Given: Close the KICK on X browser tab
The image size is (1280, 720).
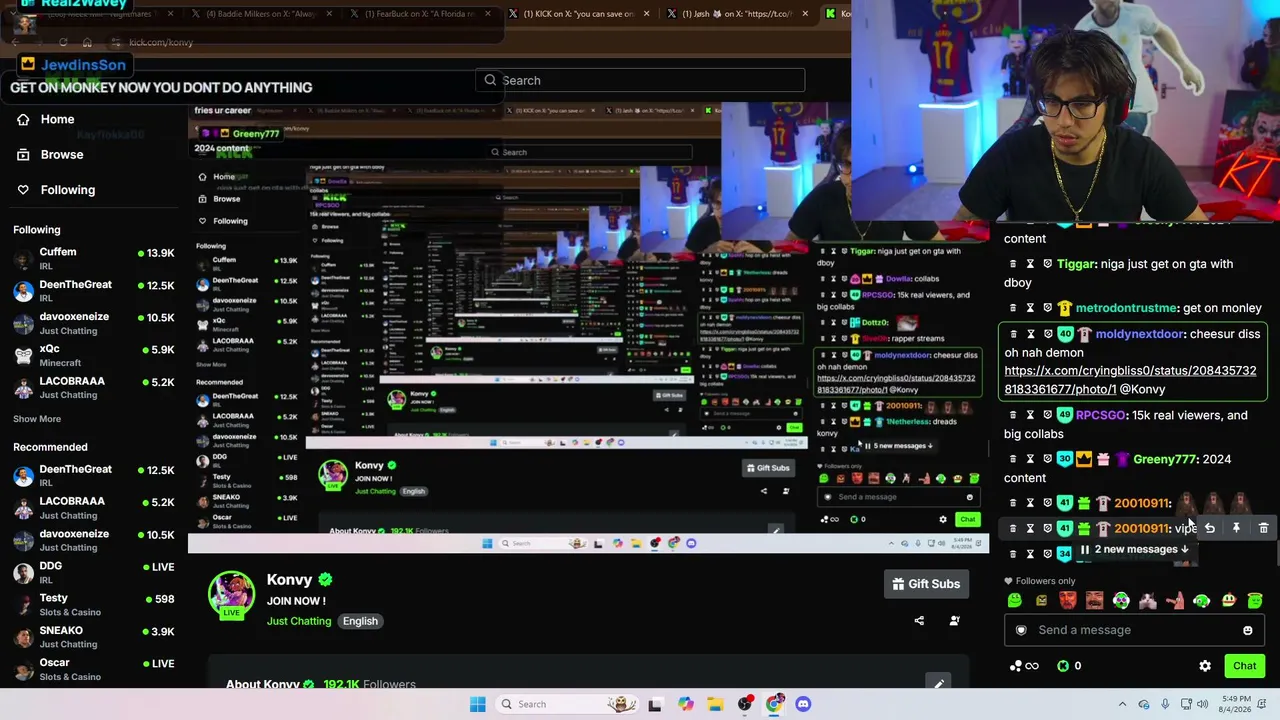Looking at the screenshot, I should (x=646, y=14).
